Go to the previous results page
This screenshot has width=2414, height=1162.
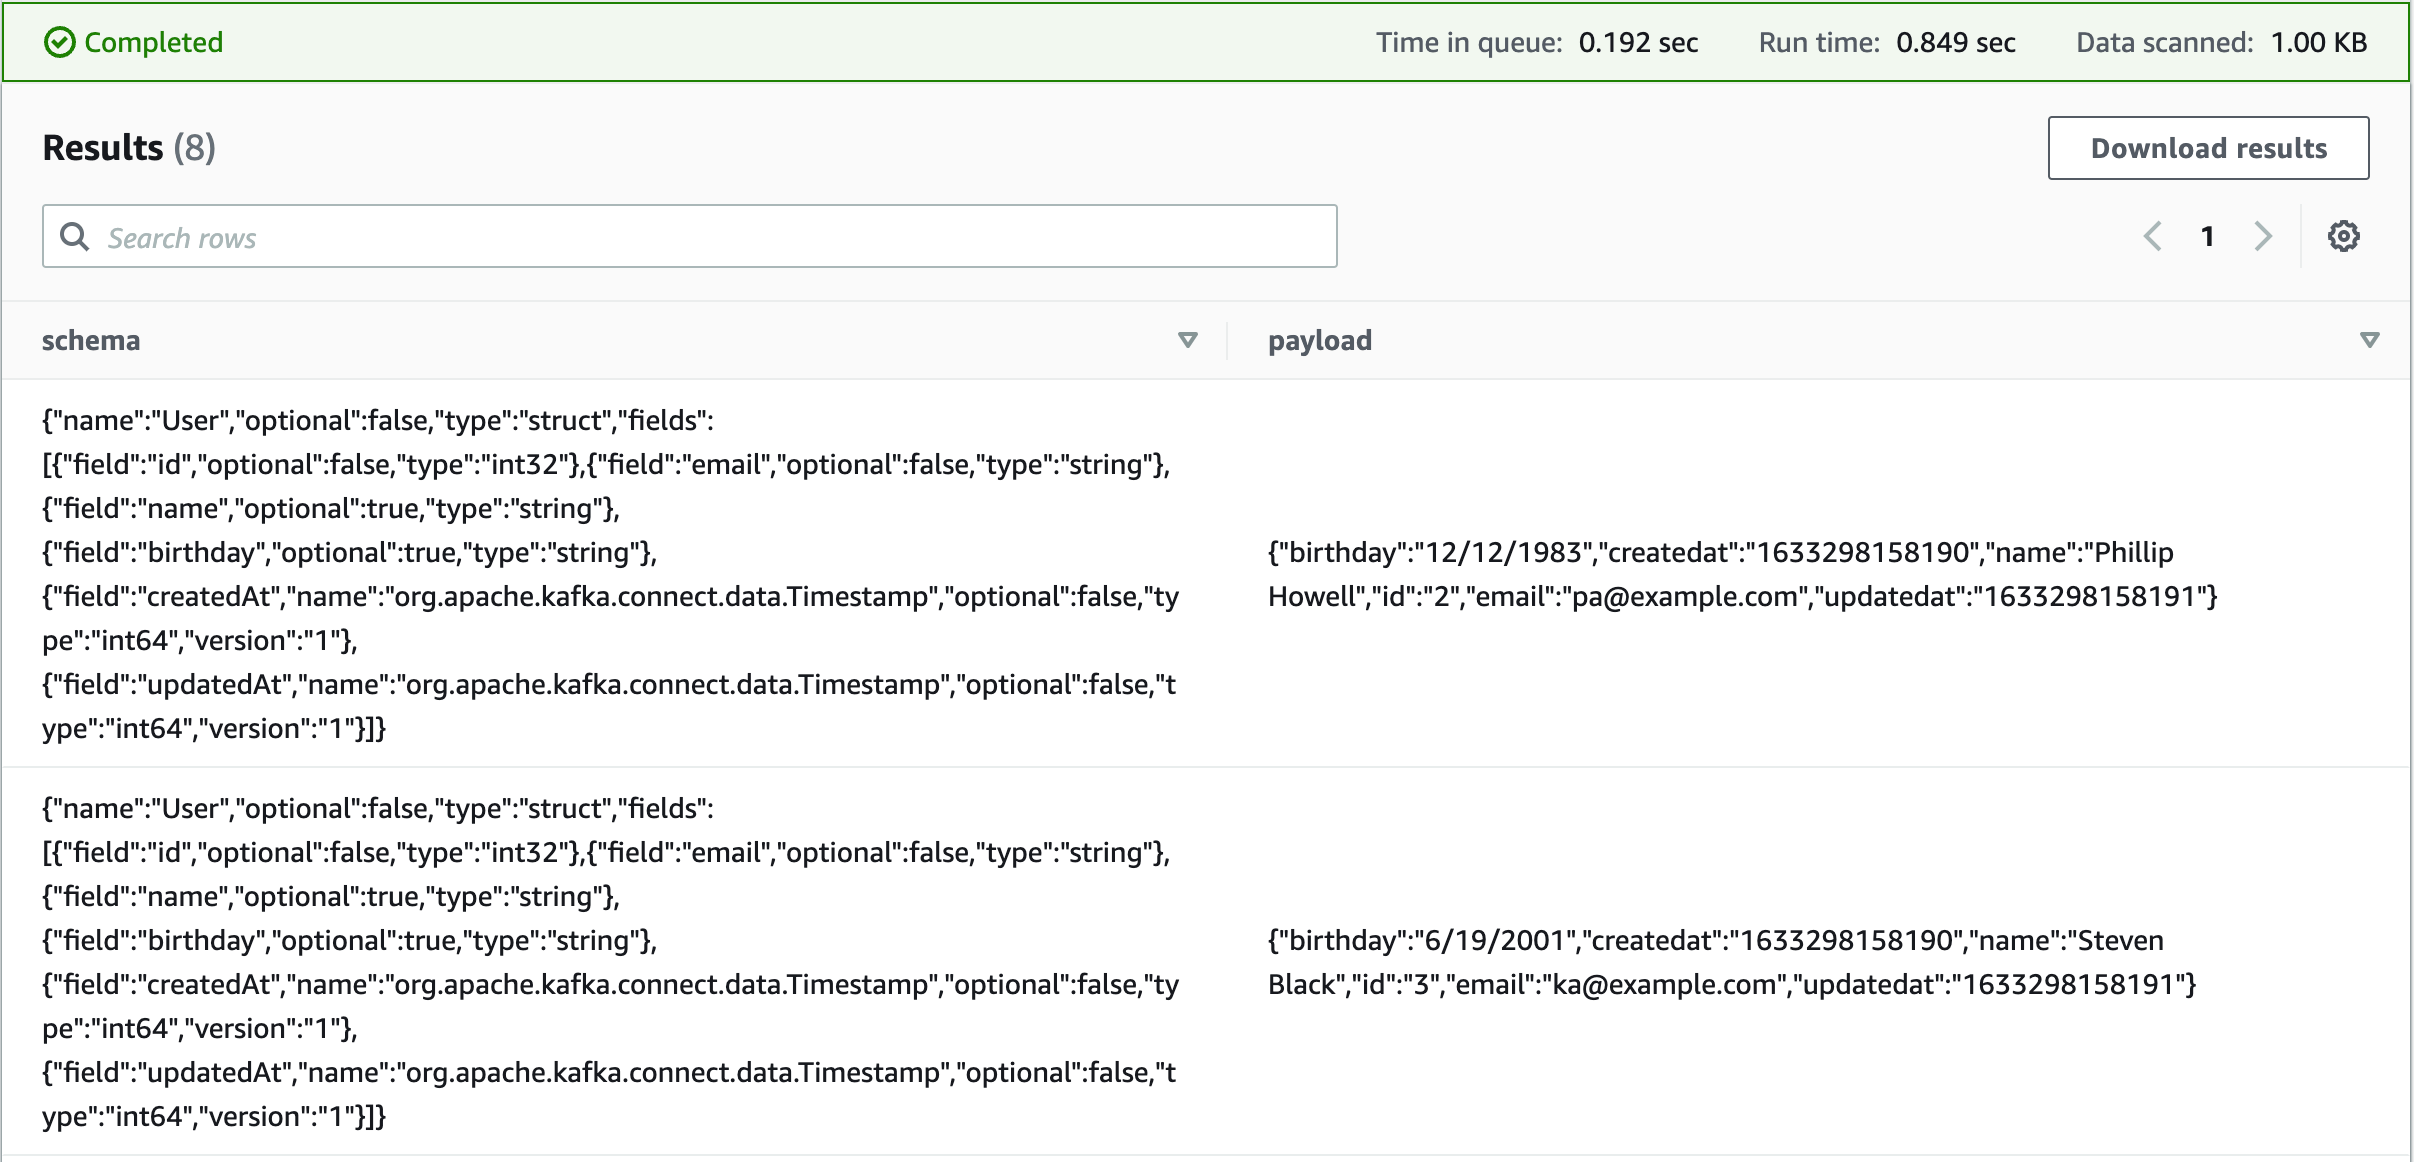tap(2153, 237)
